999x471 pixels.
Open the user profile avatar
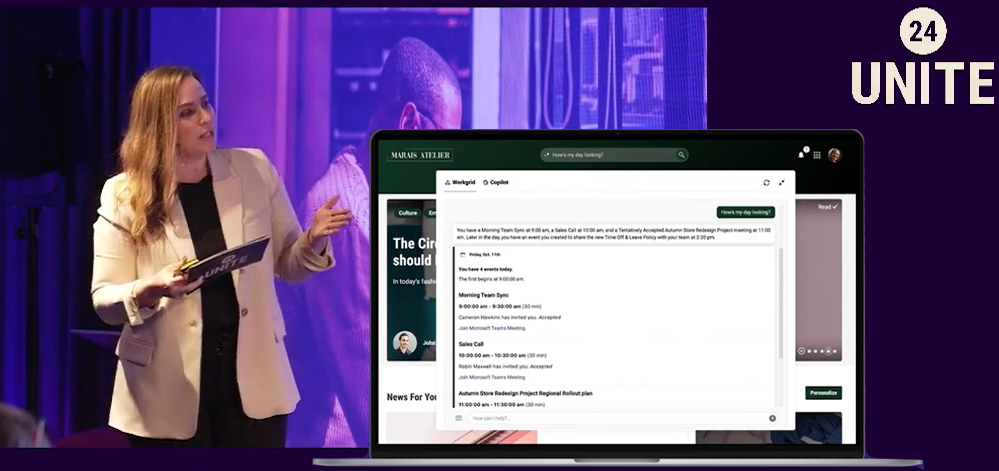tap(834, 155)
